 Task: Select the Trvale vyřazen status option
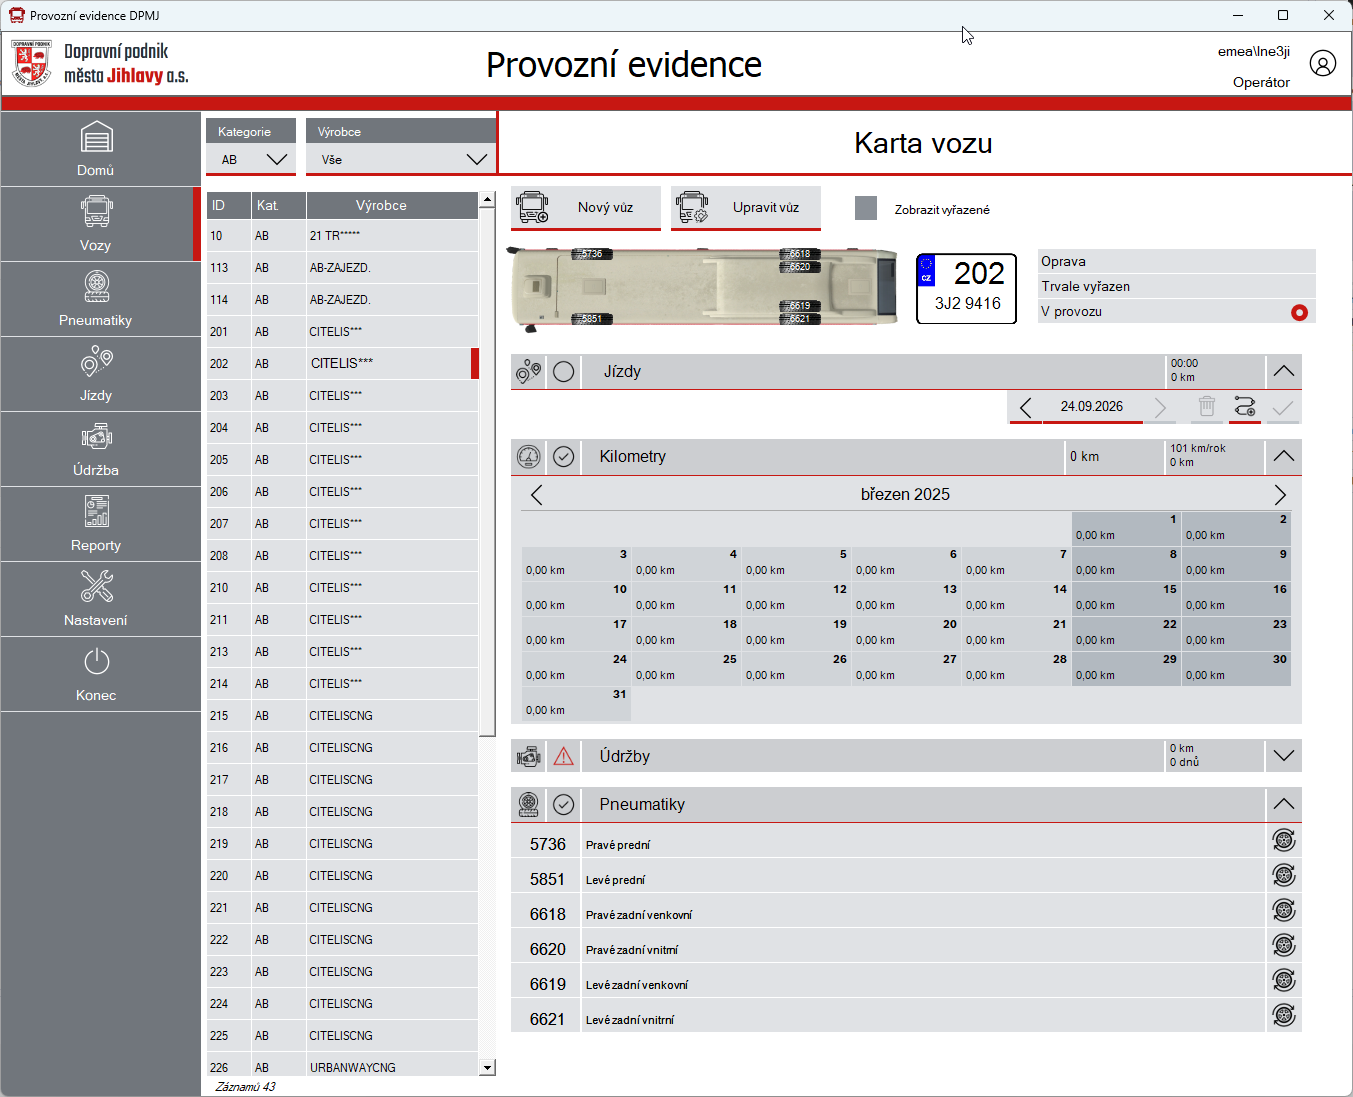pos(1177,286)
